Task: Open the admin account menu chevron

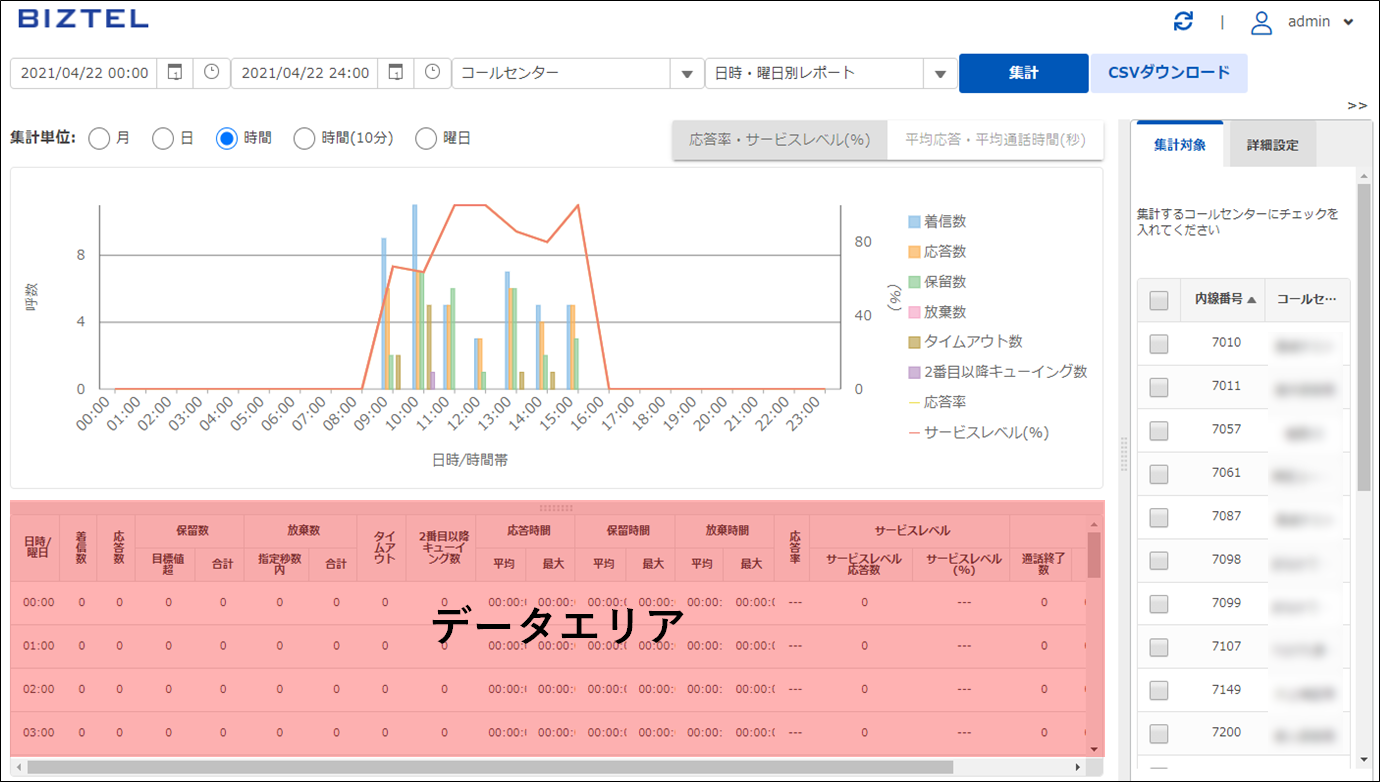Action: click(1349, 22)
